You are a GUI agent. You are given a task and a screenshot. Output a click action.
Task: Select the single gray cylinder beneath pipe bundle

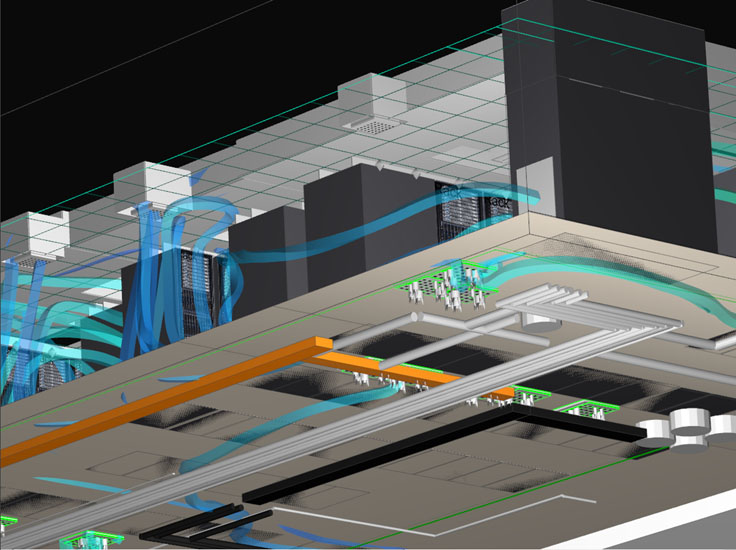pos(540,322)
